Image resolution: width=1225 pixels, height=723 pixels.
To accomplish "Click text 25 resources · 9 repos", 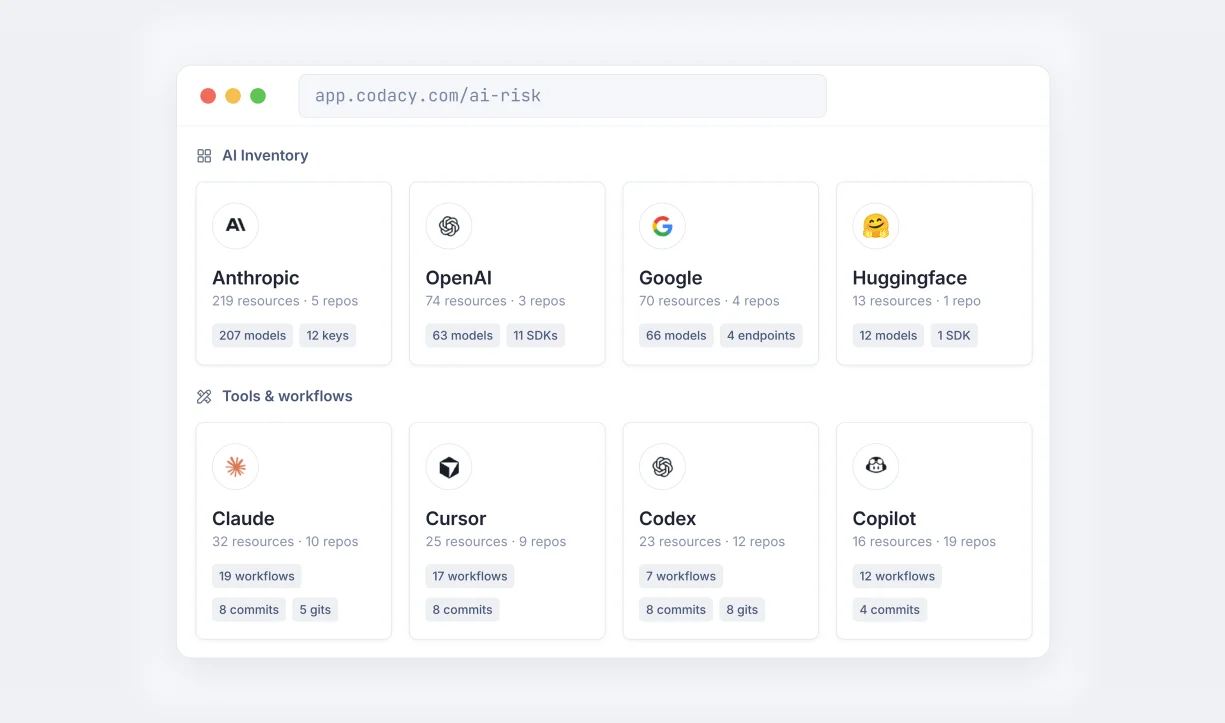I will tap(496, 542).
